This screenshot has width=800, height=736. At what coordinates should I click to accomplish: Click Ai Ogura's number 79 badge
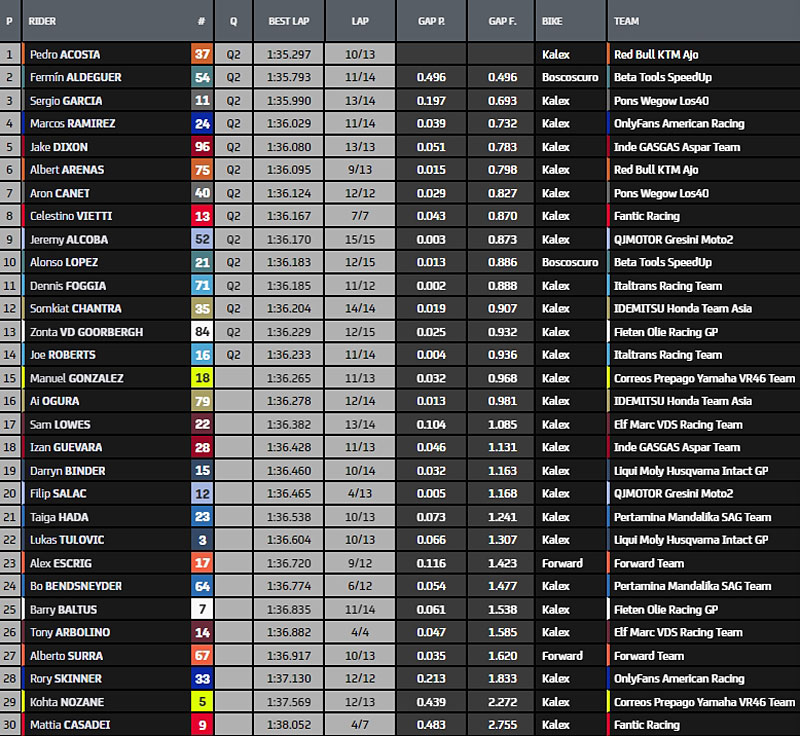(202, 402)
